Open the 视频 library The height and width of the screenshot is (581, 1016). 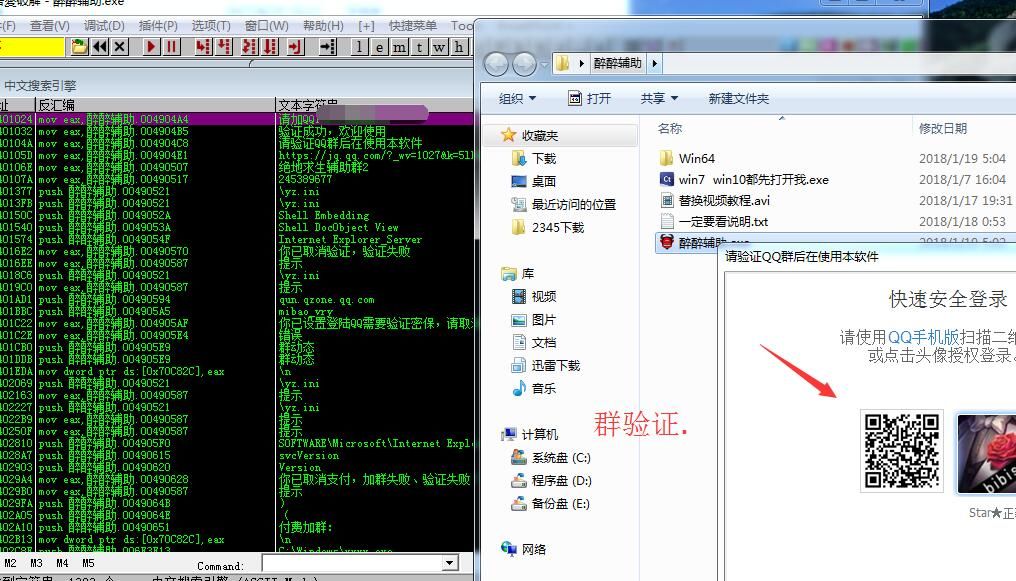coord(544,297)
